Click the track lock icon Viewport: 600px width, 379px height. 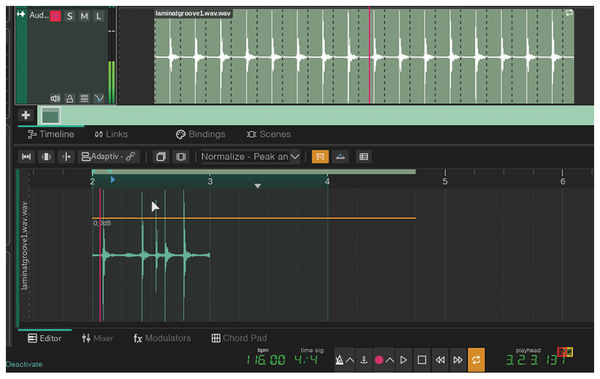(x=70, y=99)
